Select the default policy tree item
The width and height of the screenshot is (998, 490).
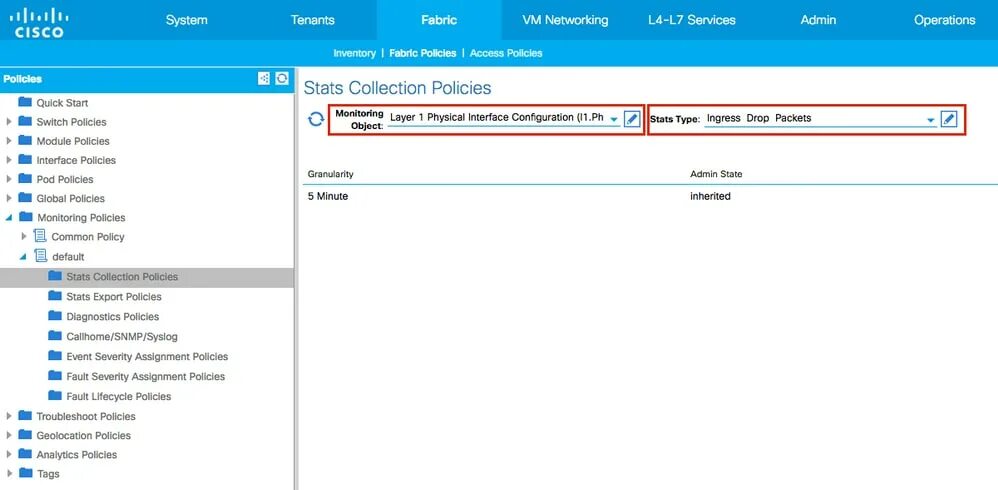(x=68, y=257)
